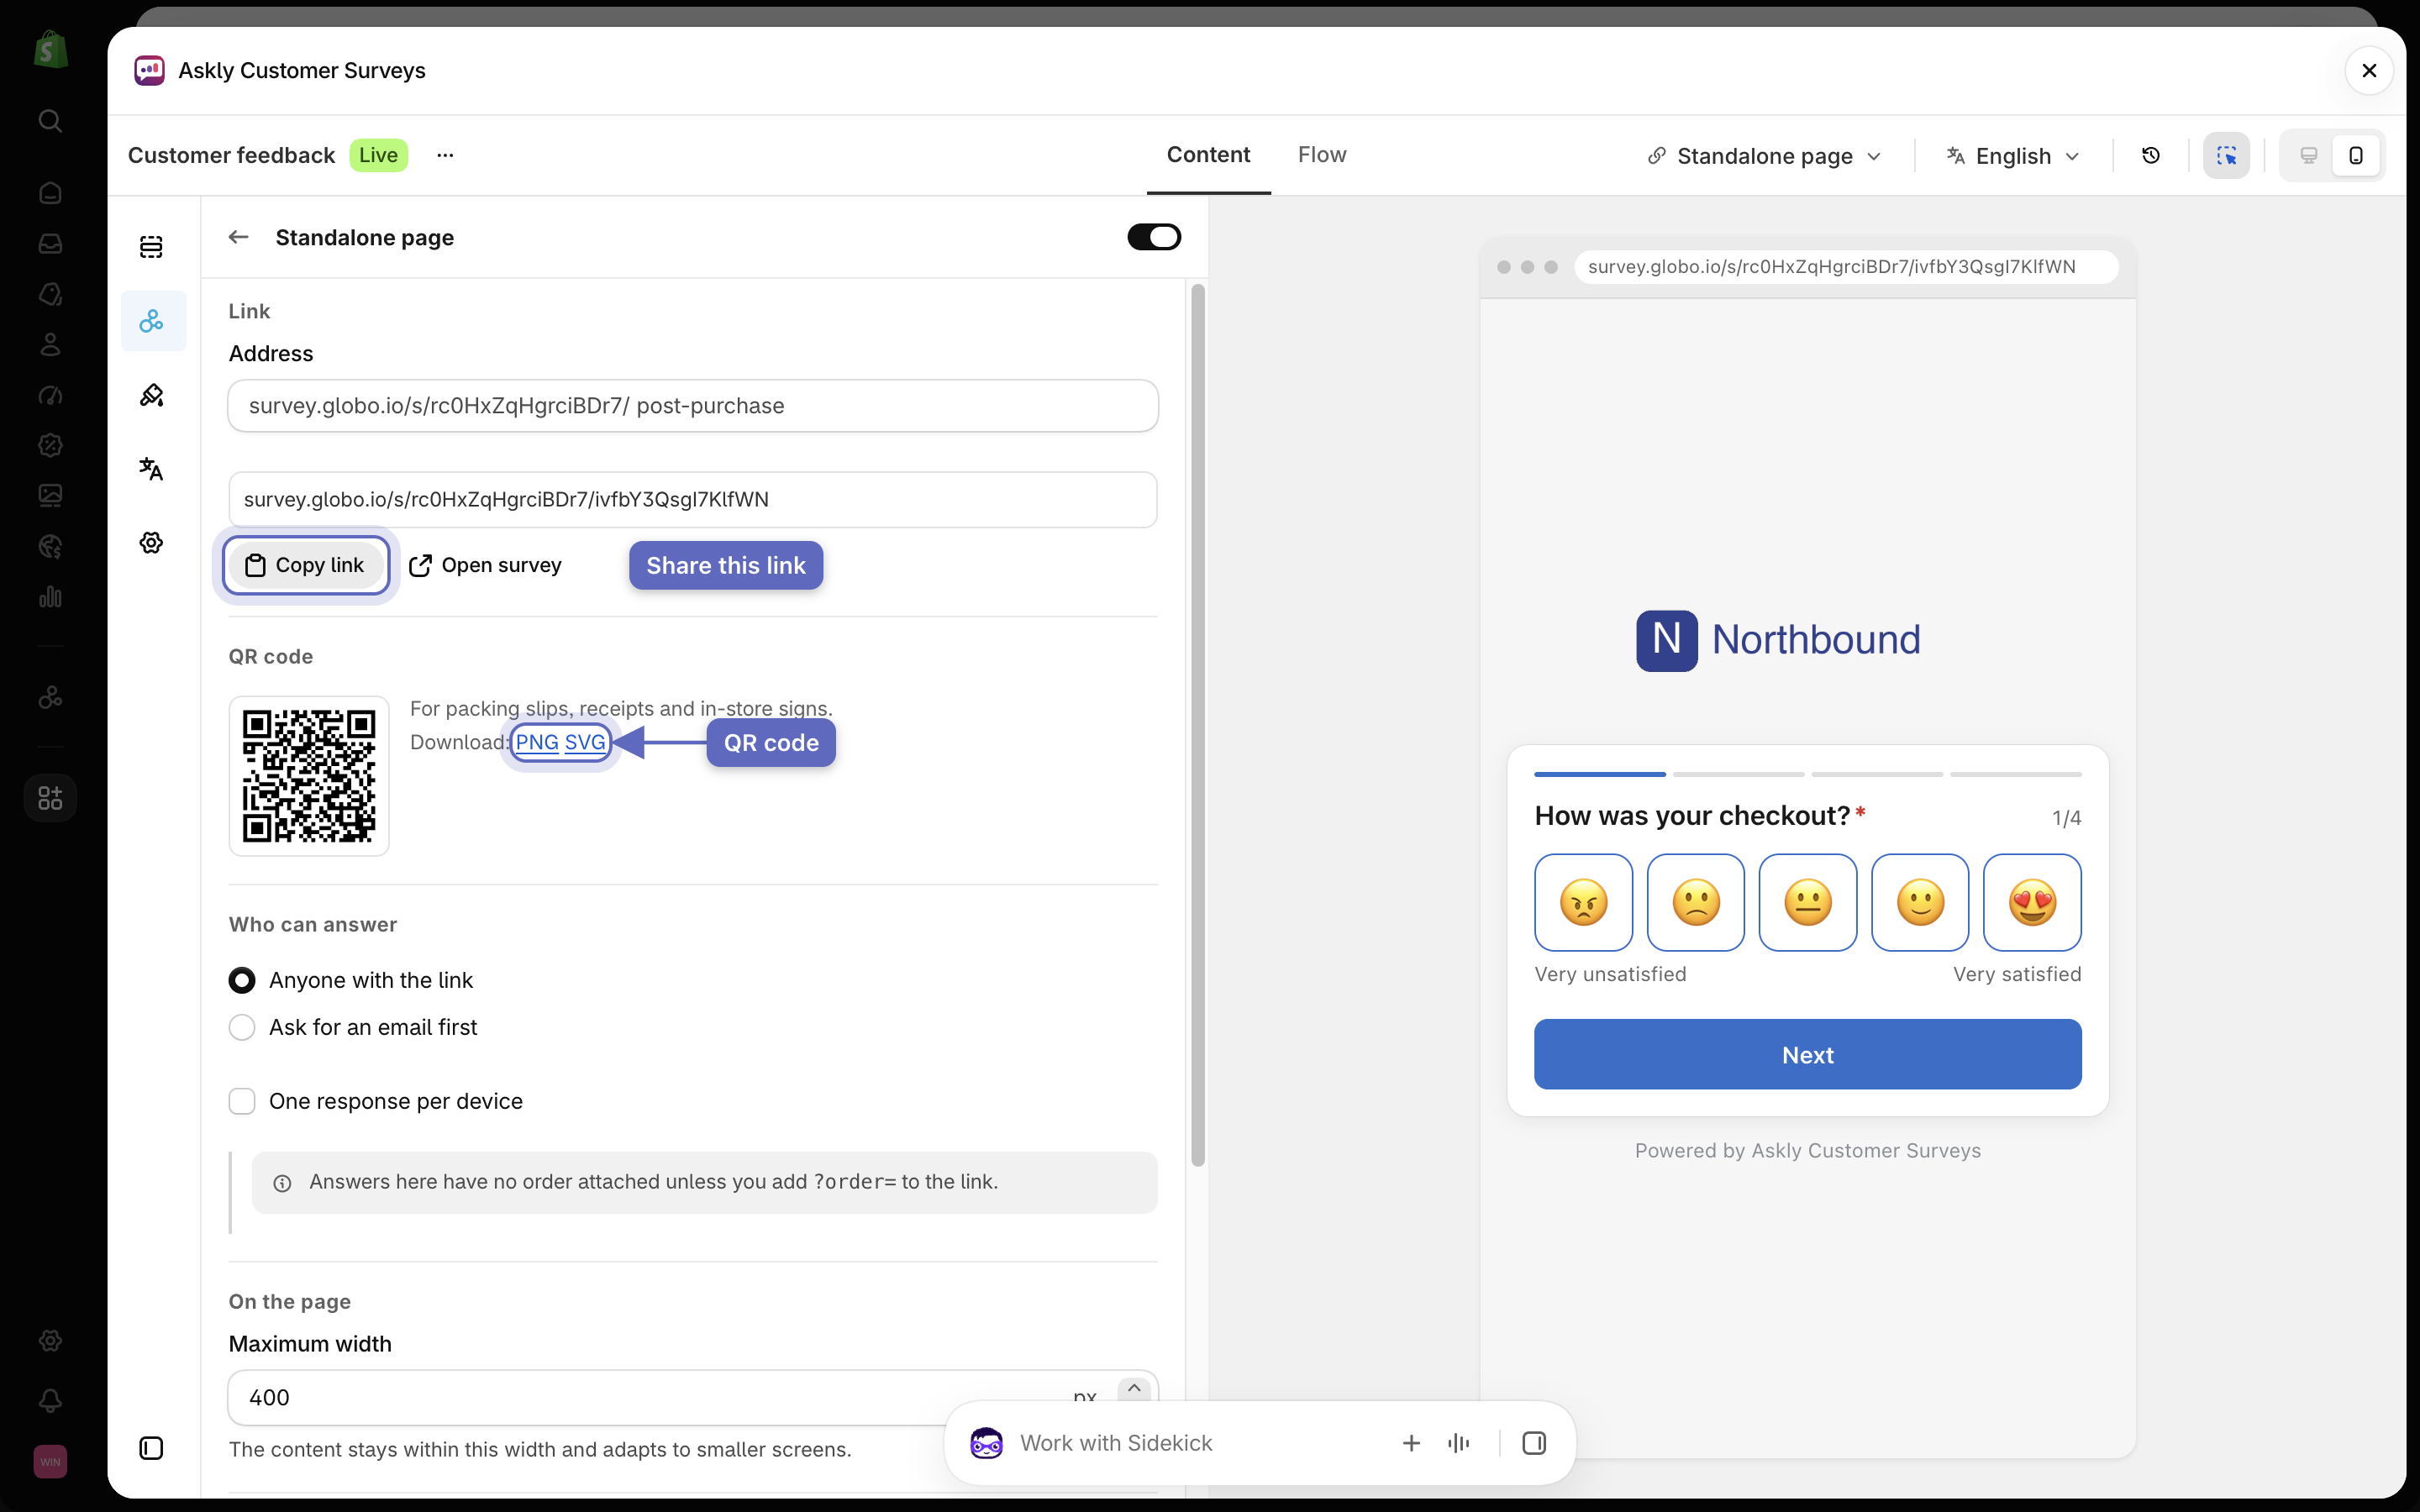This screenshot has height=1512, width=2420.
Task: Select Ask for an email first
Action: pyautogui.click(x=242, y=1027)
